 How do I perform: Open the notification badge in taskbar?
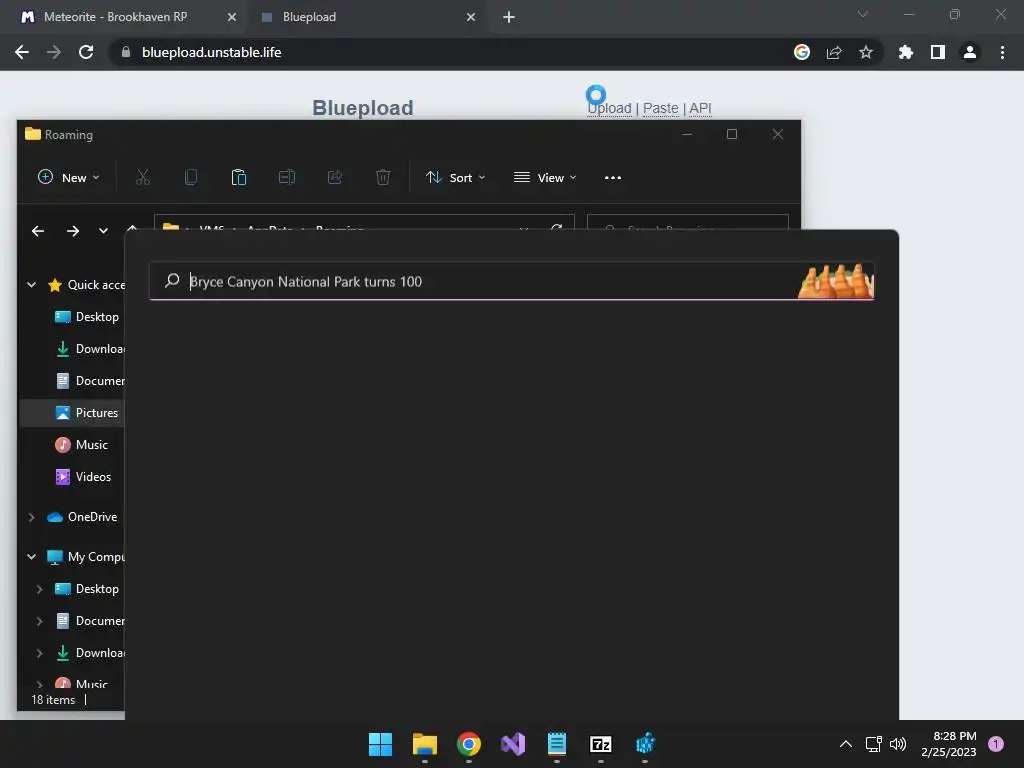(x=995, y=744)
